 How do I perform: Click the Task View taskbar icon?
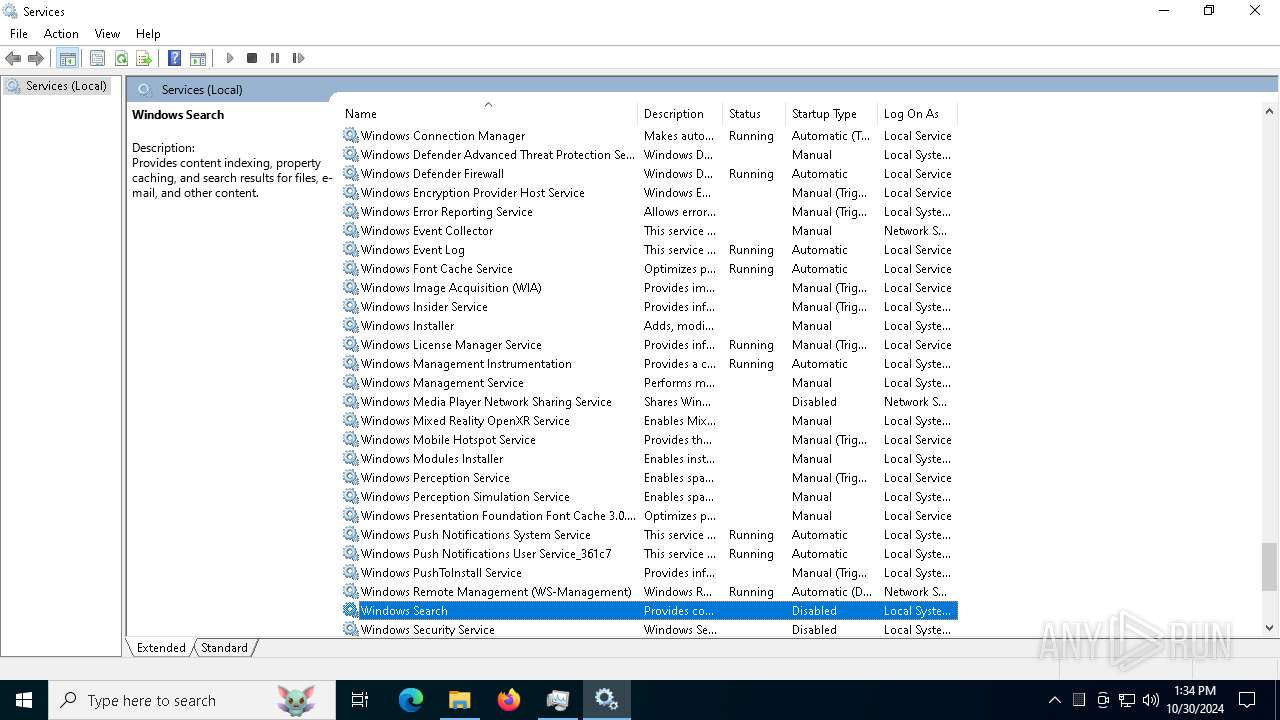(x=360, y=700)
